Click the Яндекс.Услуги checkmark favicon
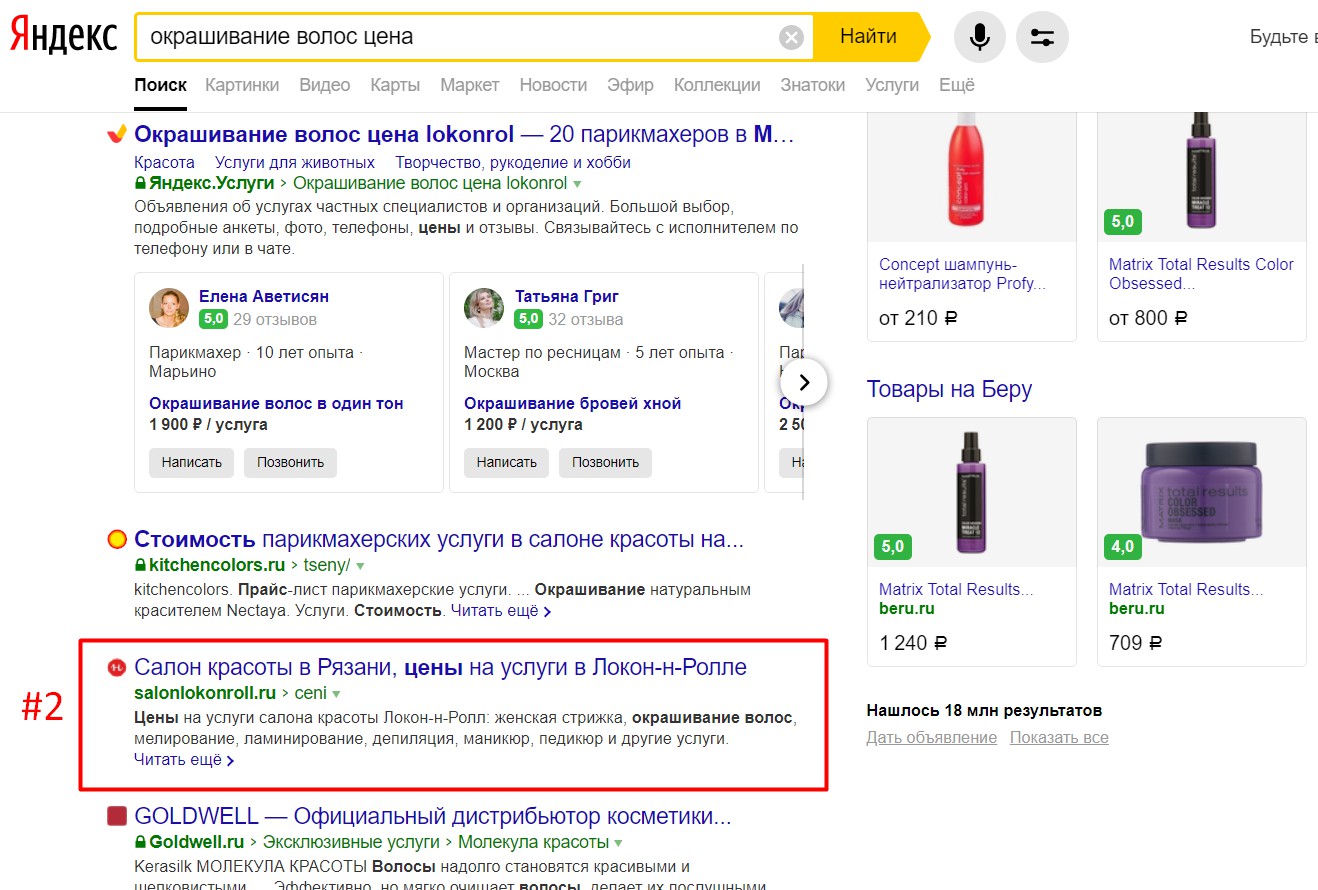The width and height of the screenshot is (1318, 890). [117, 135]
